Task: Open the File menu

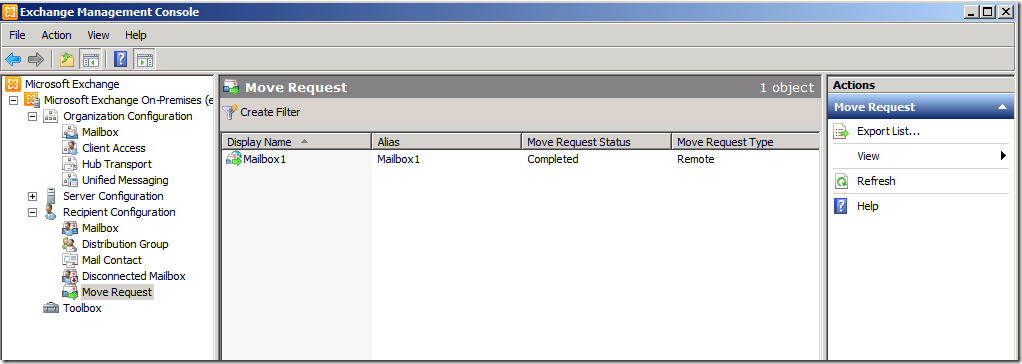Action: (18, 35)
